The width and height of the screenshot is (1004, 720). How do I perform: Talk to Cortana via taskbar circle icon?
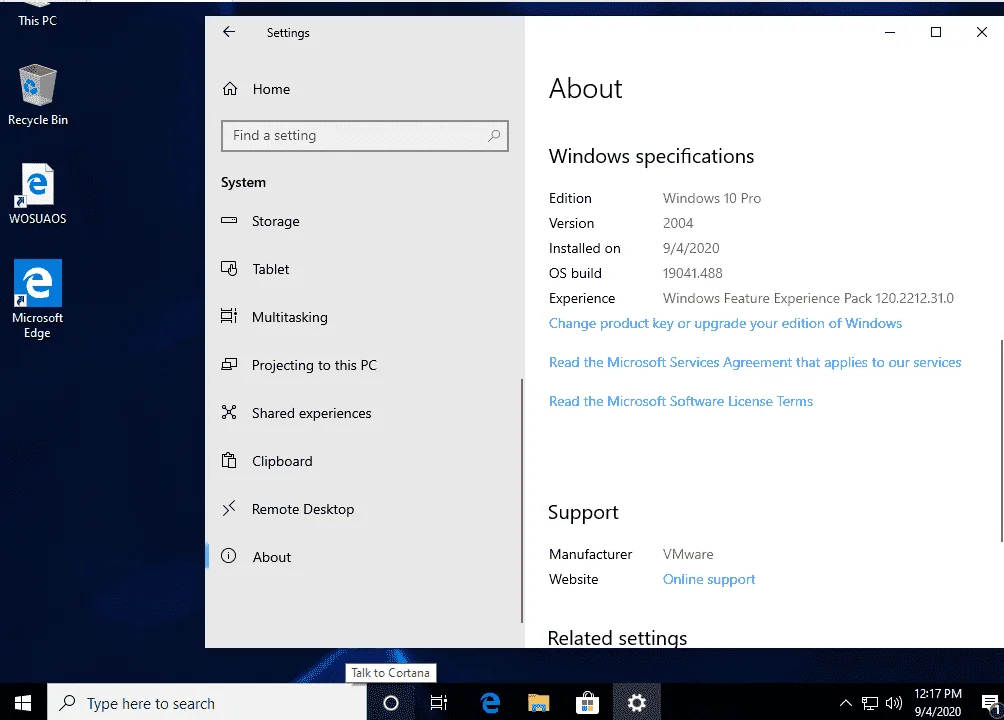tap(391, 703)
